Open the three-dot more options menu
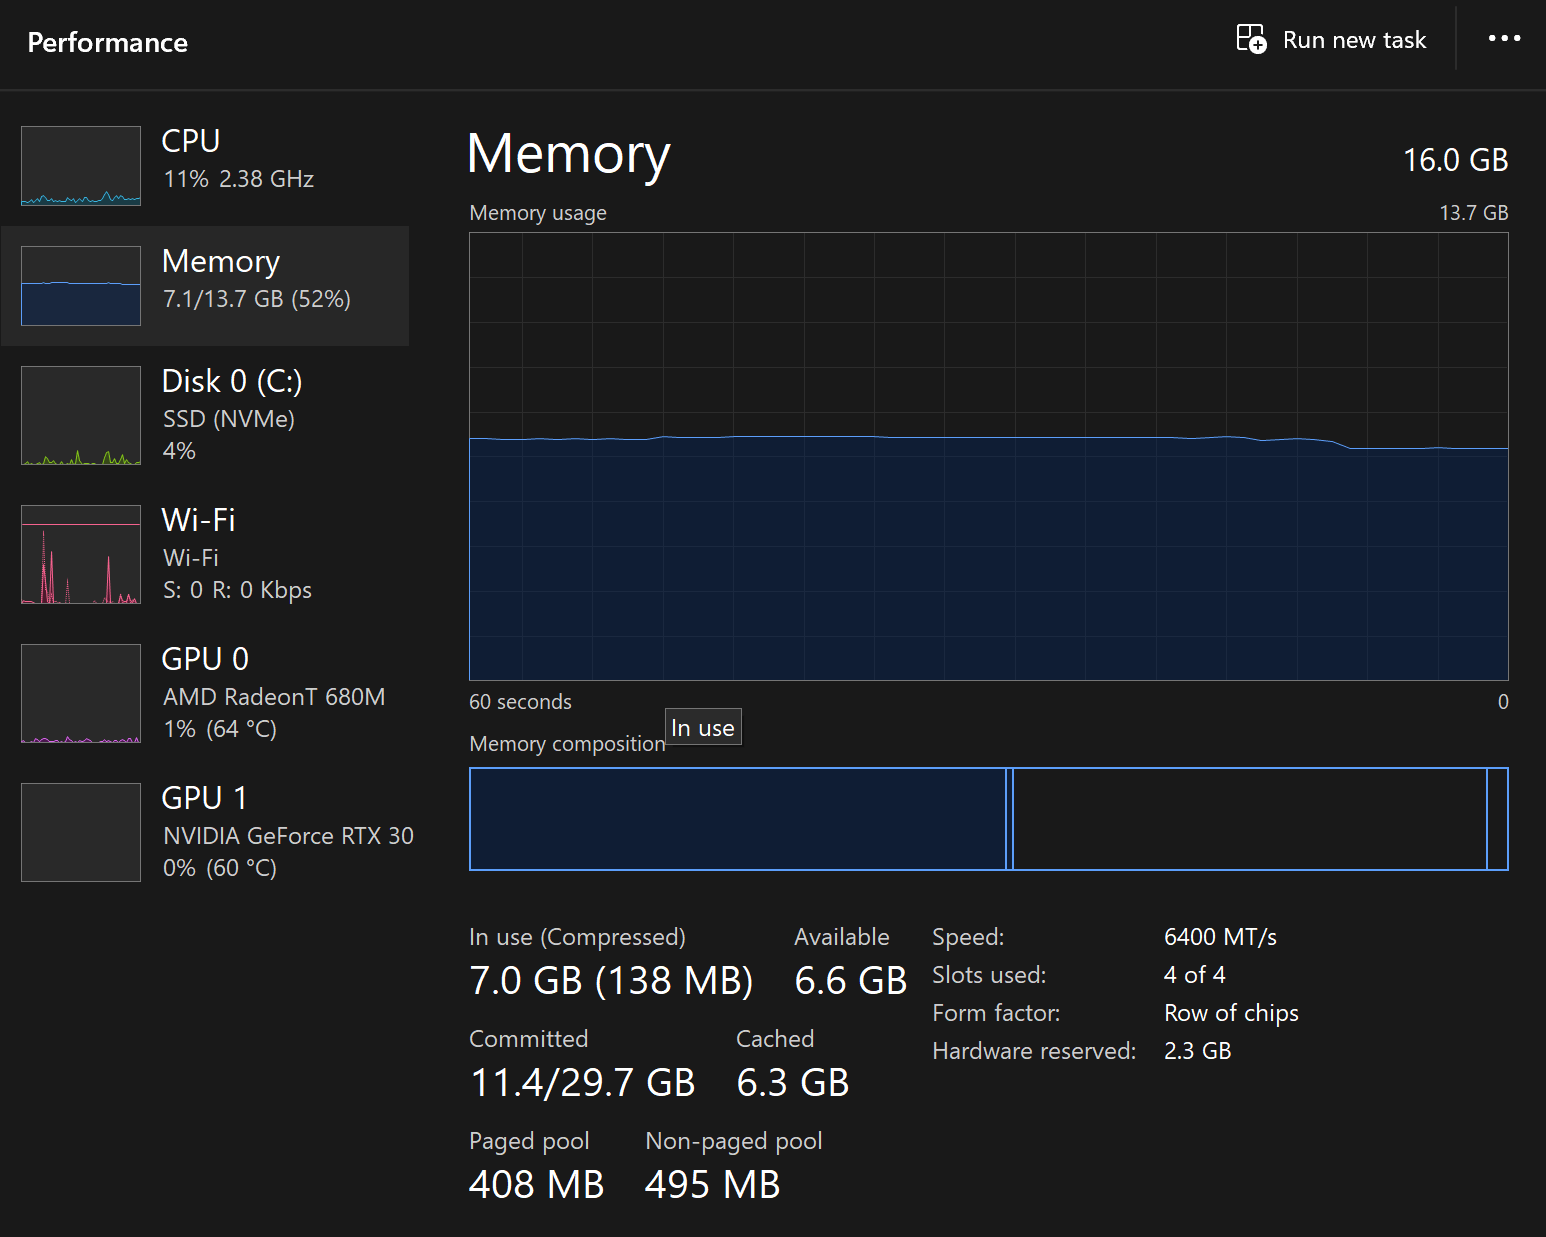This screenshot has width=1546, height=1237. 1504,39
